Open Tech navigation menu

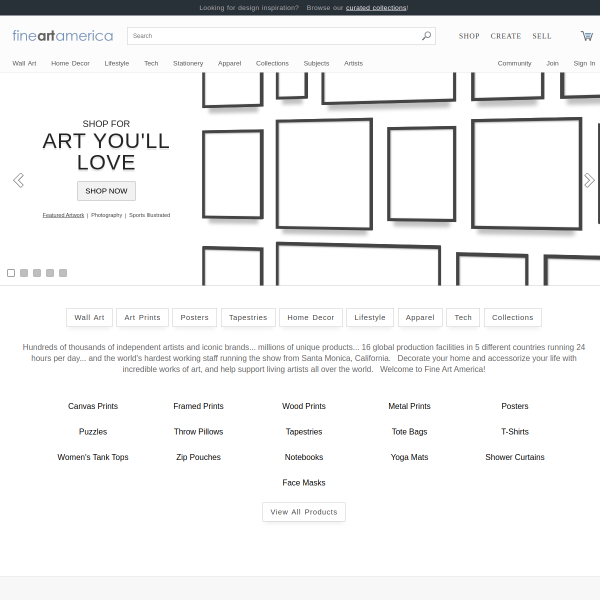(151, 64)
